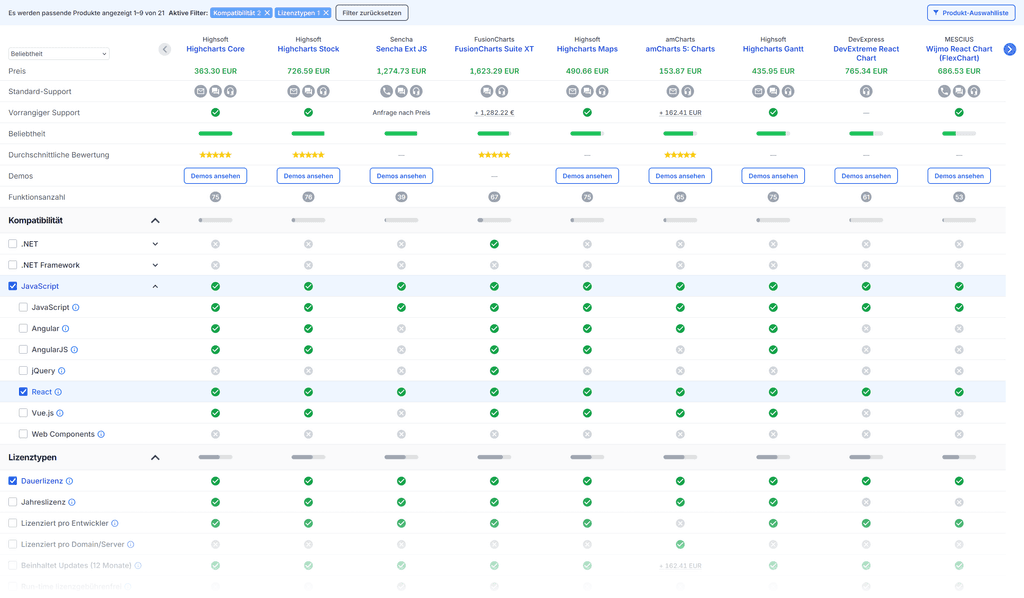Collapse the JavaScript group chevron
The height and width of the screenshot is (598, 1024).
tap(155, 286)
